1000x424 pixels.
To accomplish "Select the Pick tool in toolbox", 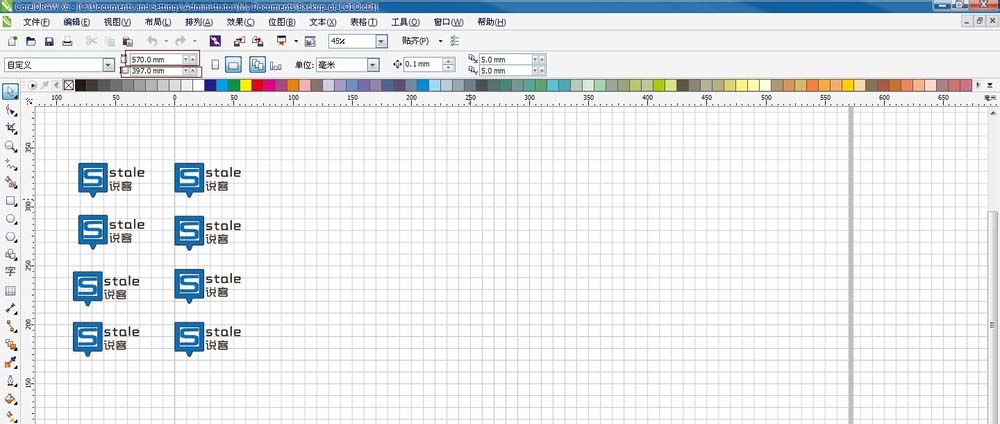I will (x=11, y=92).
